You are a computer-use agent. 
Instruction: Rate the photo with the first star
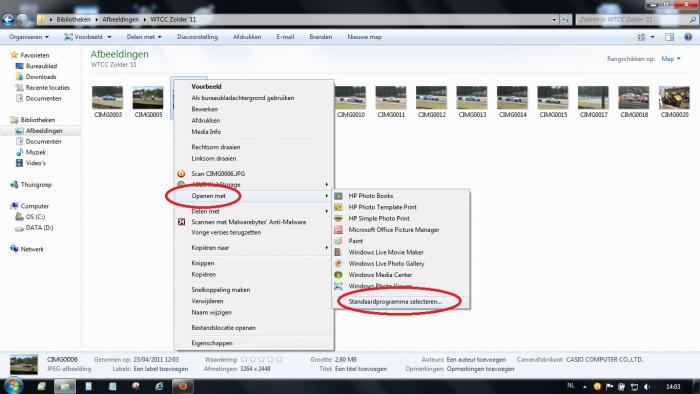coord(244,359)
